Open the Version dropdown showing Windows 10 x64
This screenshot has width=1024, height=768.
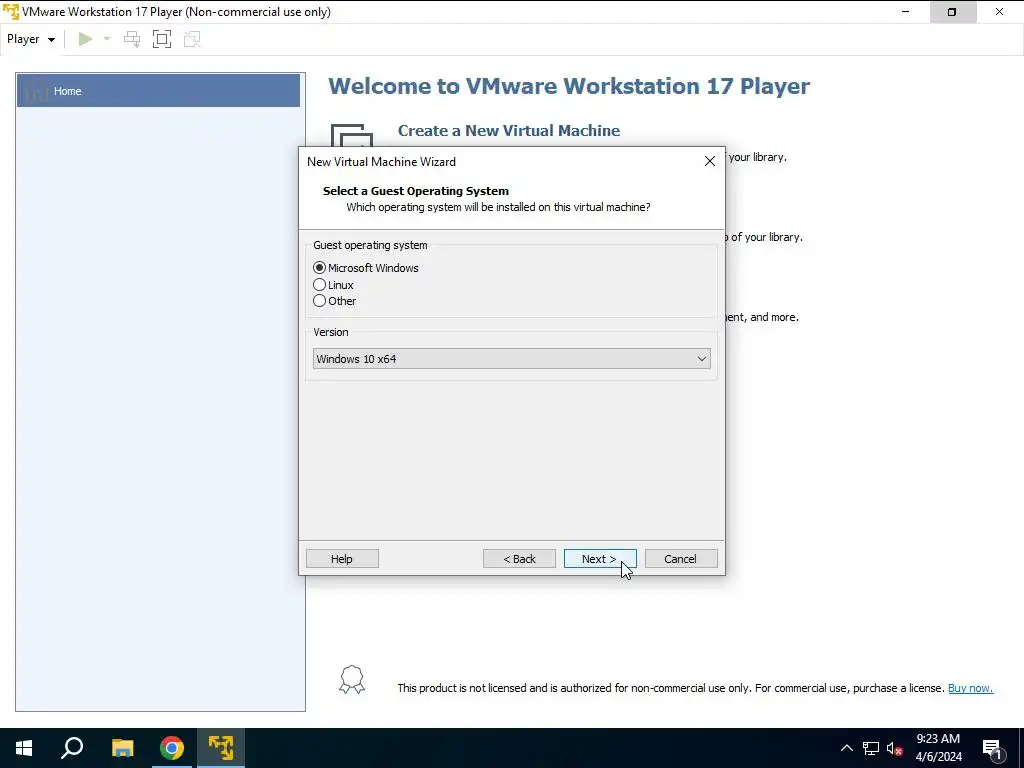click(x=511, y=359)
